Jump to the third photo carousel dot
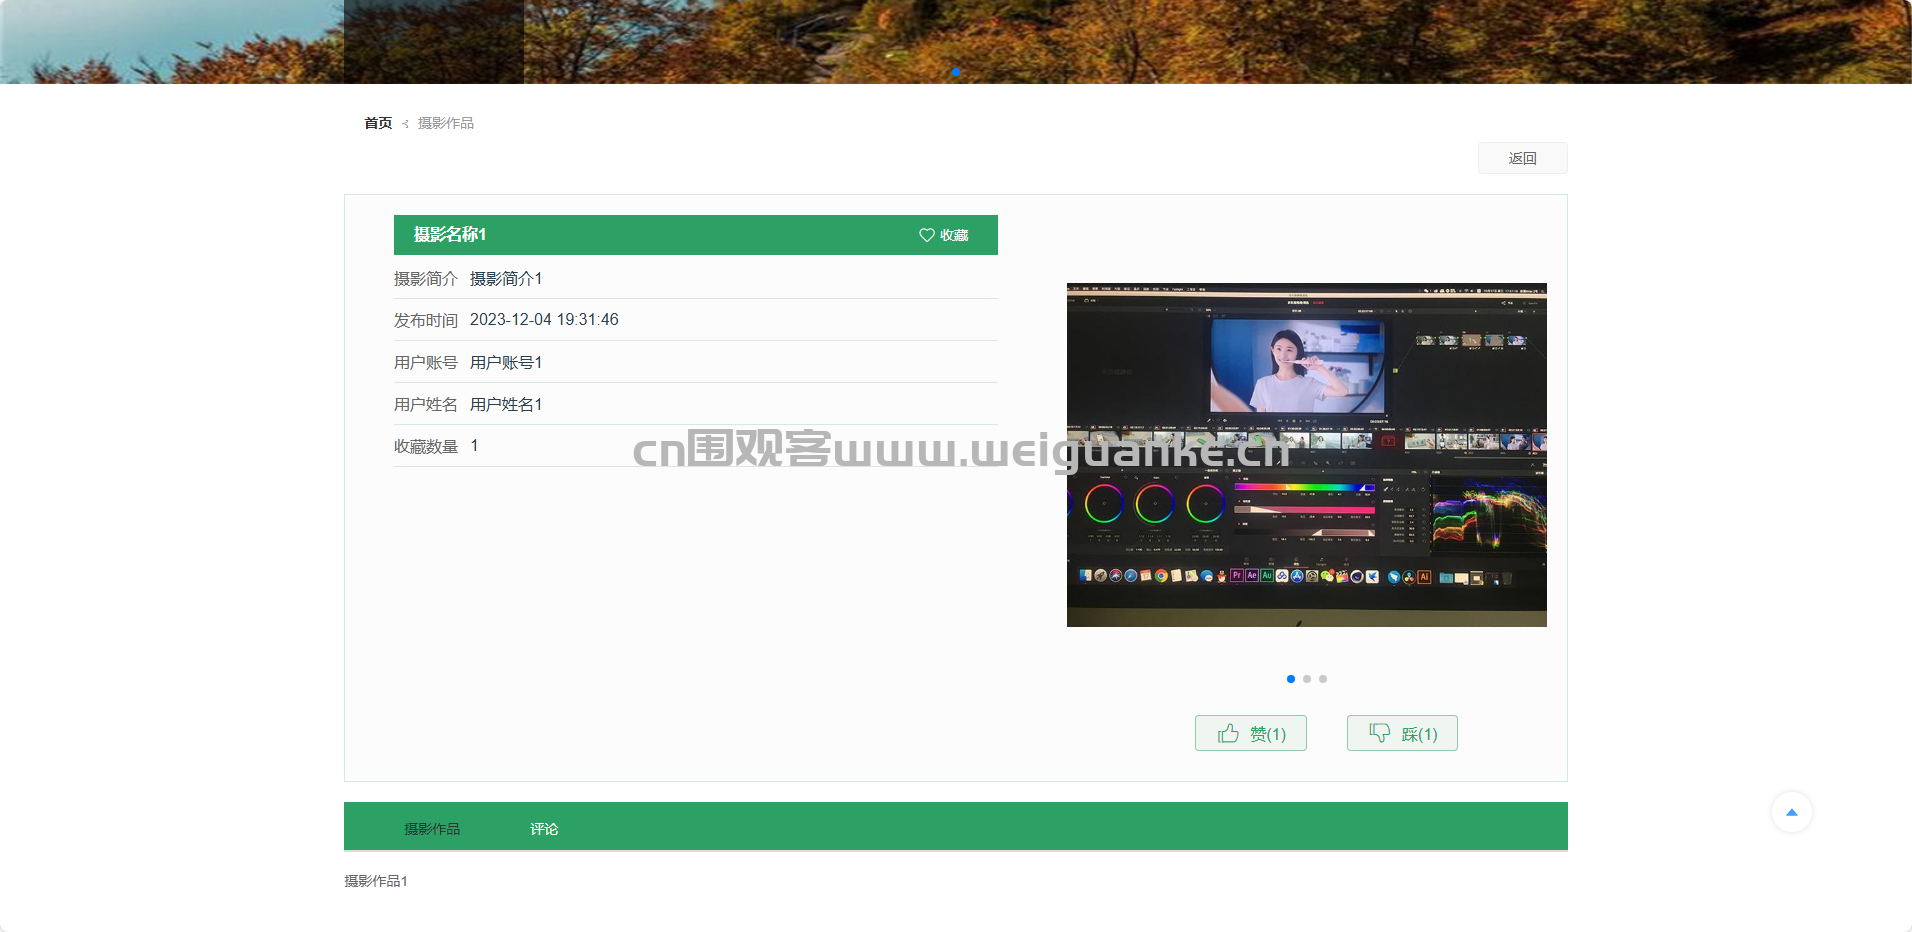Screen dimensions: 1912x932 point(1323,679)
